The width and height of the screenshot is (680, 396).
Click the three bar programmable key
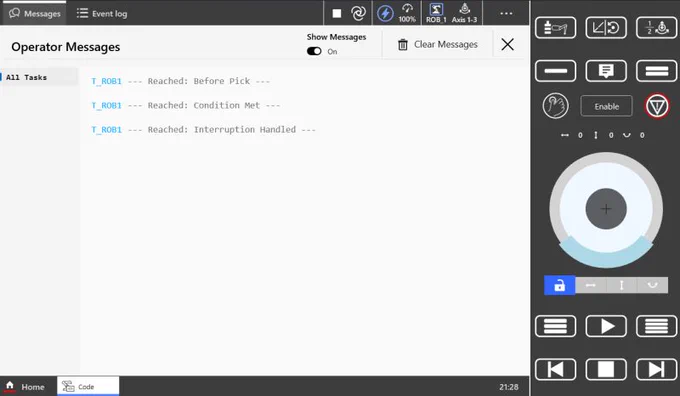tap(556, 326)
